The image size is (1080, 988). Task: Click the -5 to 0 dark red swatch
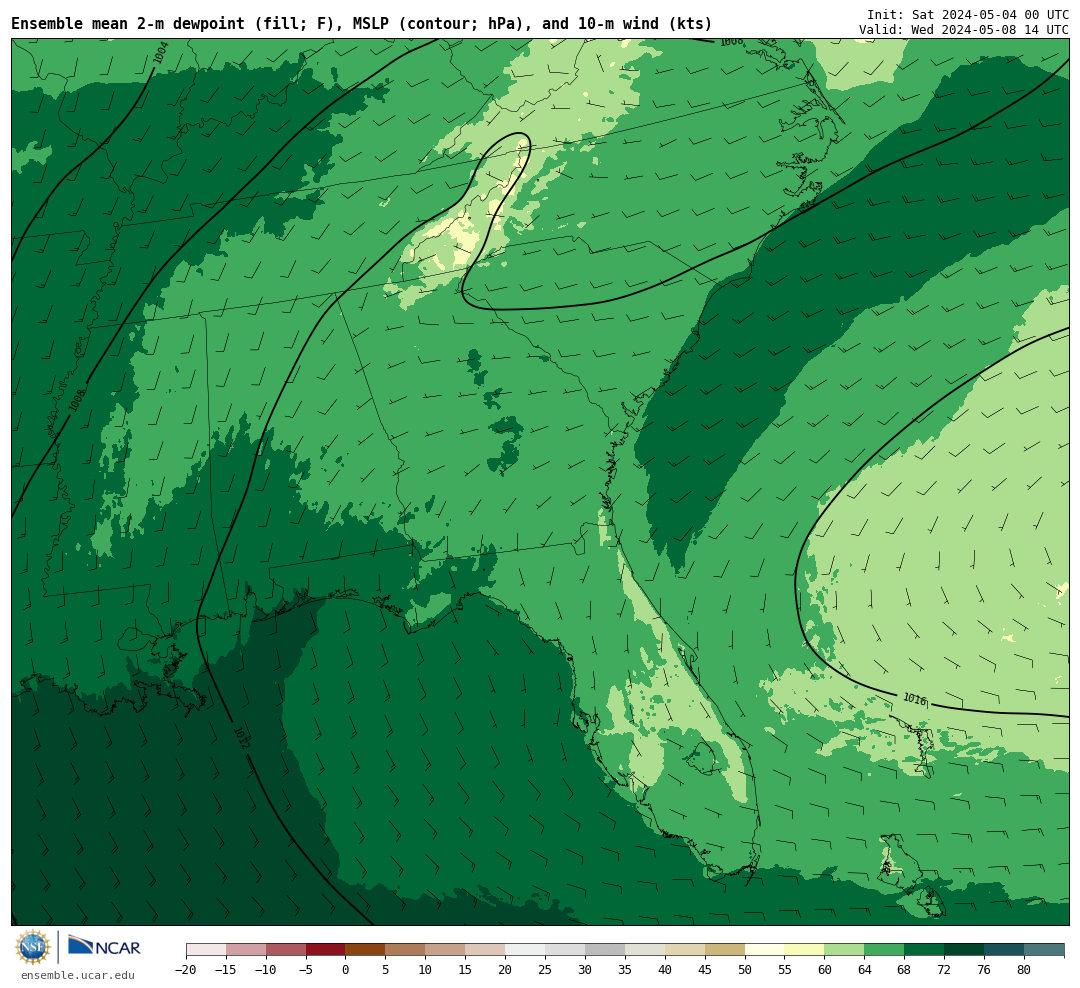pos(325,950)
